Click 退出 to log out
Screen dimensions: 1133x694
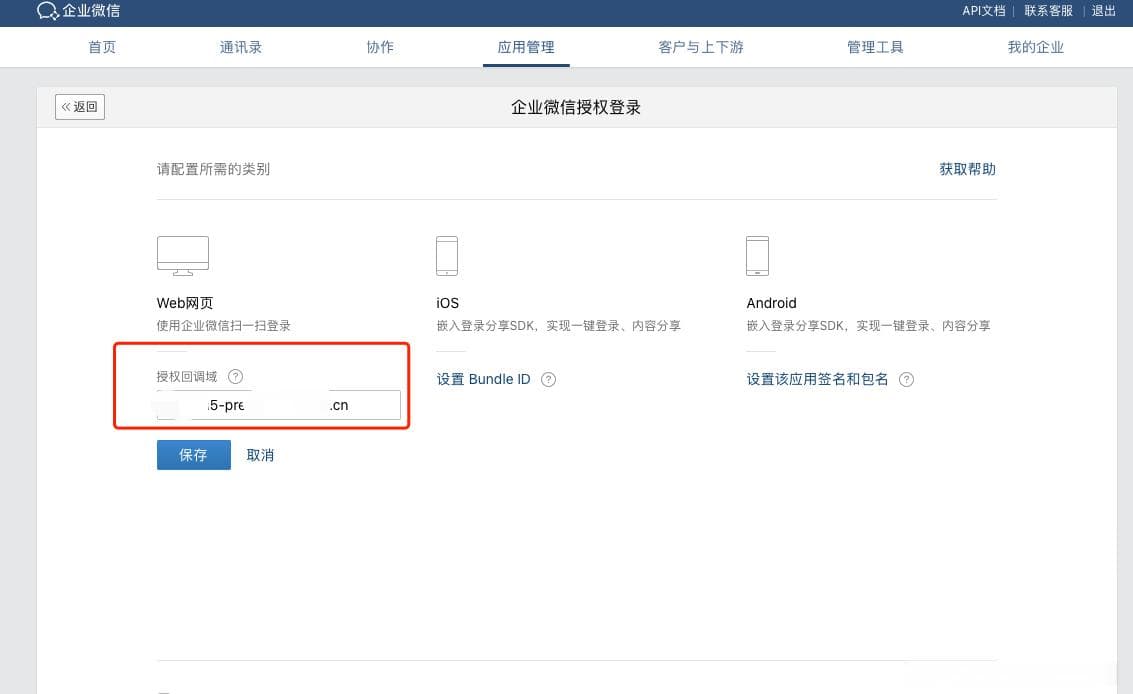[x=1103, y=11]
